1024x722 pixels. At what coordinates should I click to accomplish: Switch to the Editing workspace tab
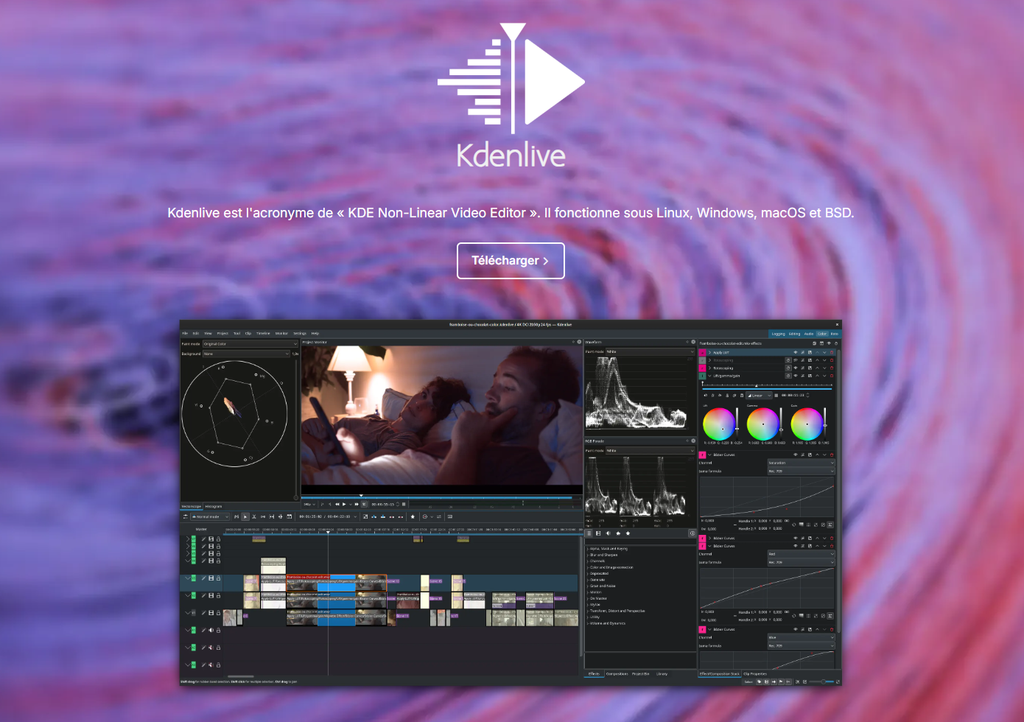[794, 334]
